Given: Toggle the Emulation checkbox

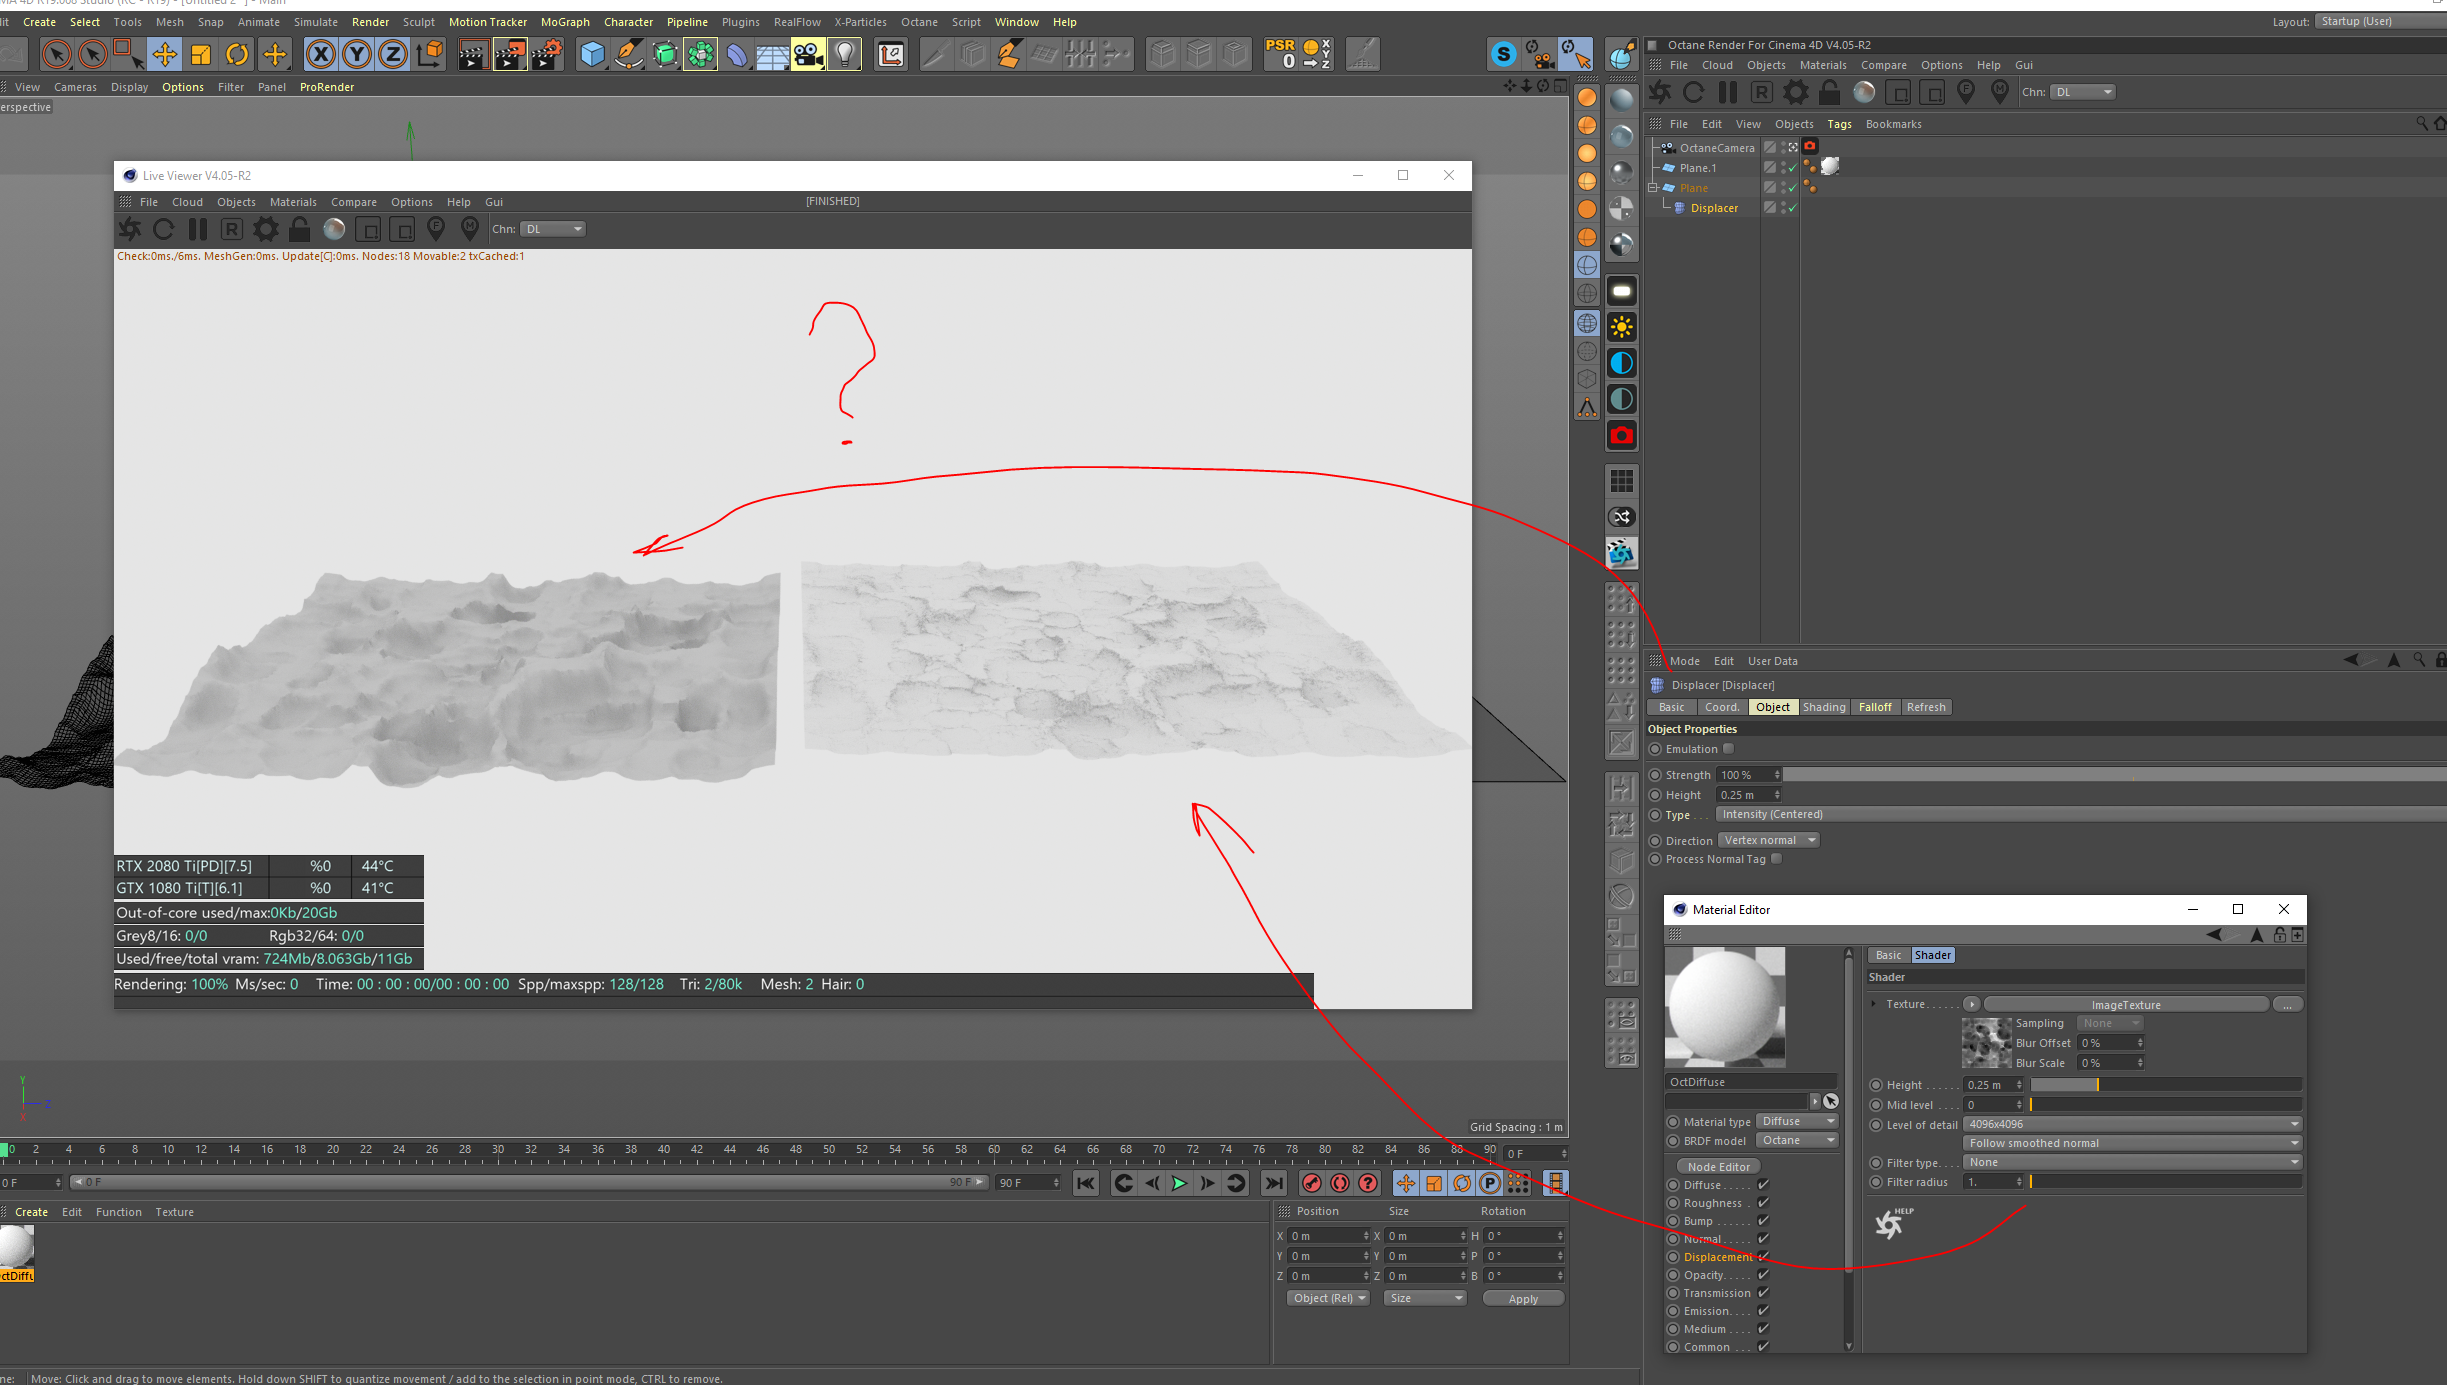Looking at the screenshot, I should click(x=1728, y=748).
